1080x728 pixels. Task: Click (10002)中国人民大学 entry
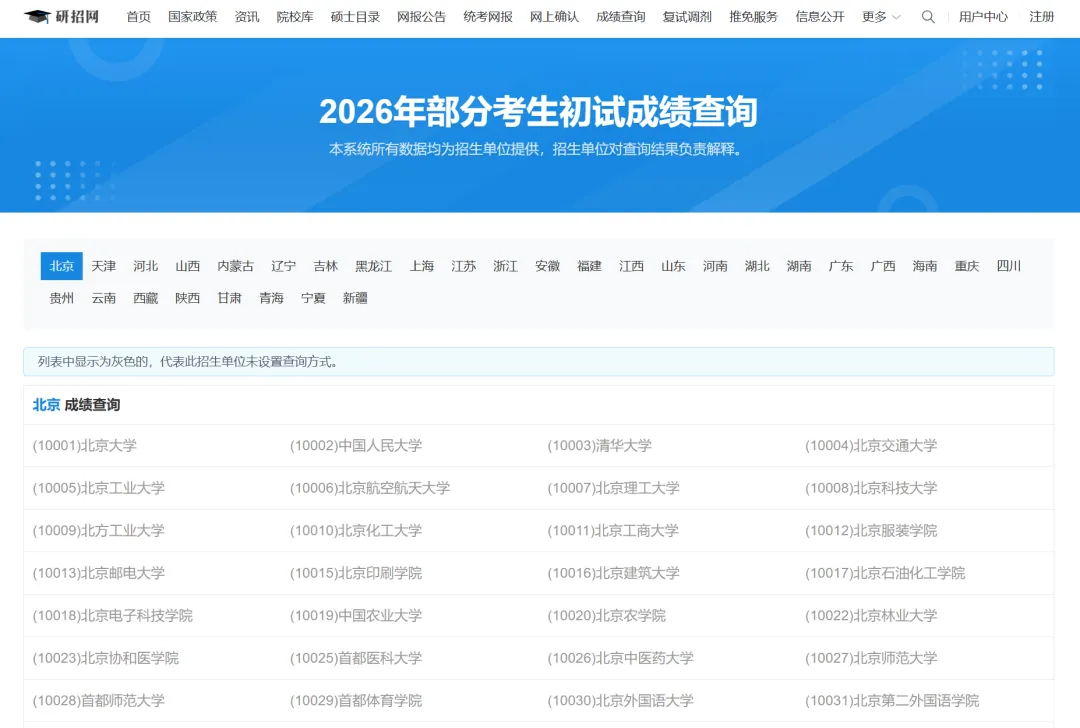[355, 446]
